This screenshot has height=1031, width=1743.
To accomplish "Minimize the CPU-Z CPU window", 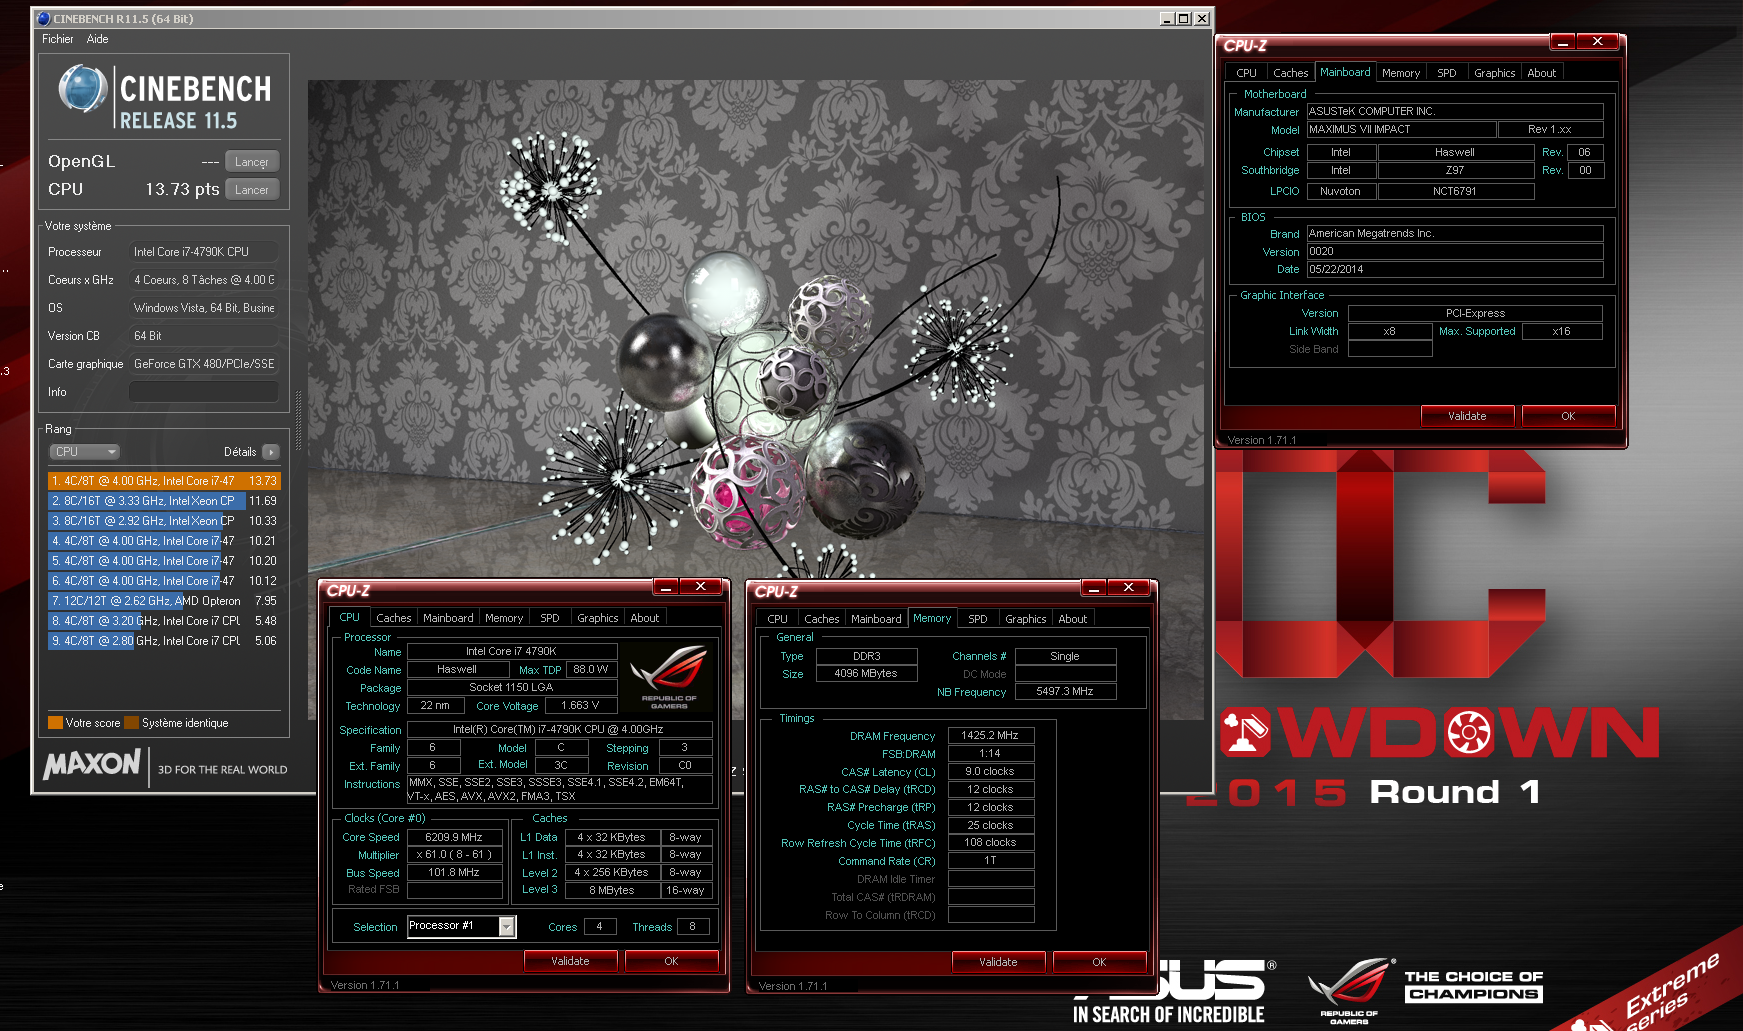I will 666,587.
